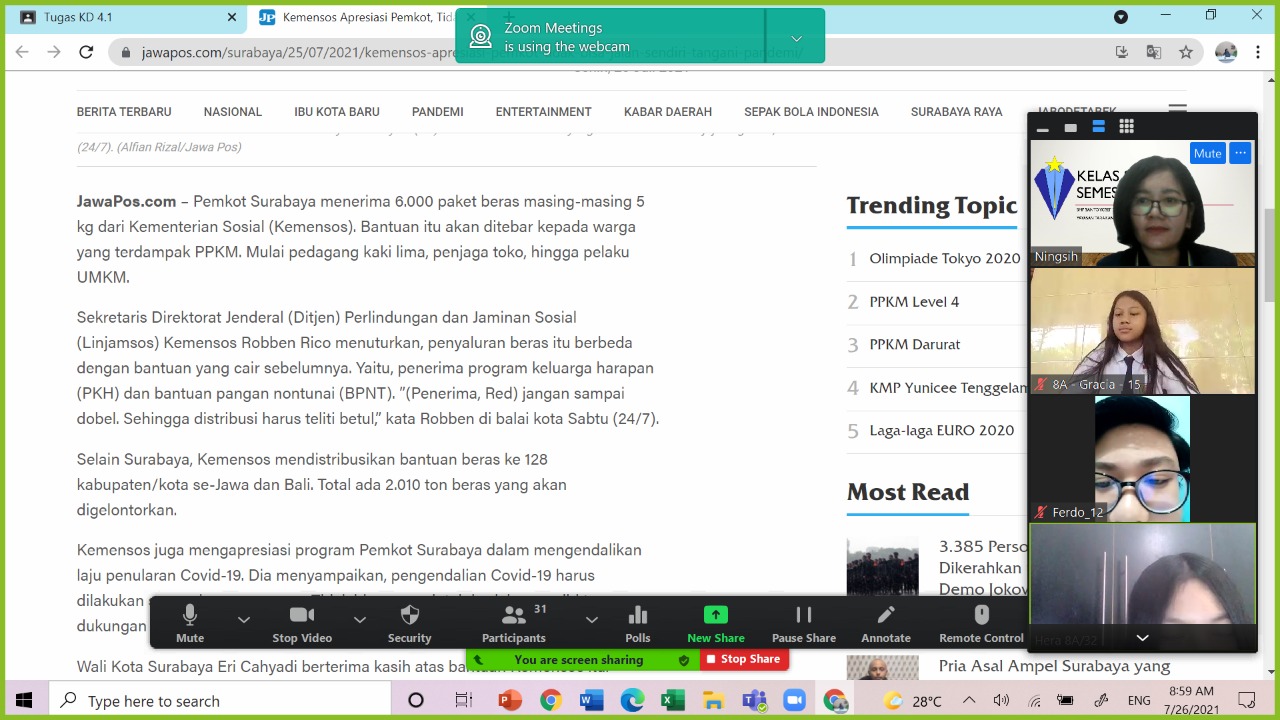Image resolution: width=1280 pixels, height=720 pixels.
Task: Switch video panel to grid view
Action: coord(1126,127)
